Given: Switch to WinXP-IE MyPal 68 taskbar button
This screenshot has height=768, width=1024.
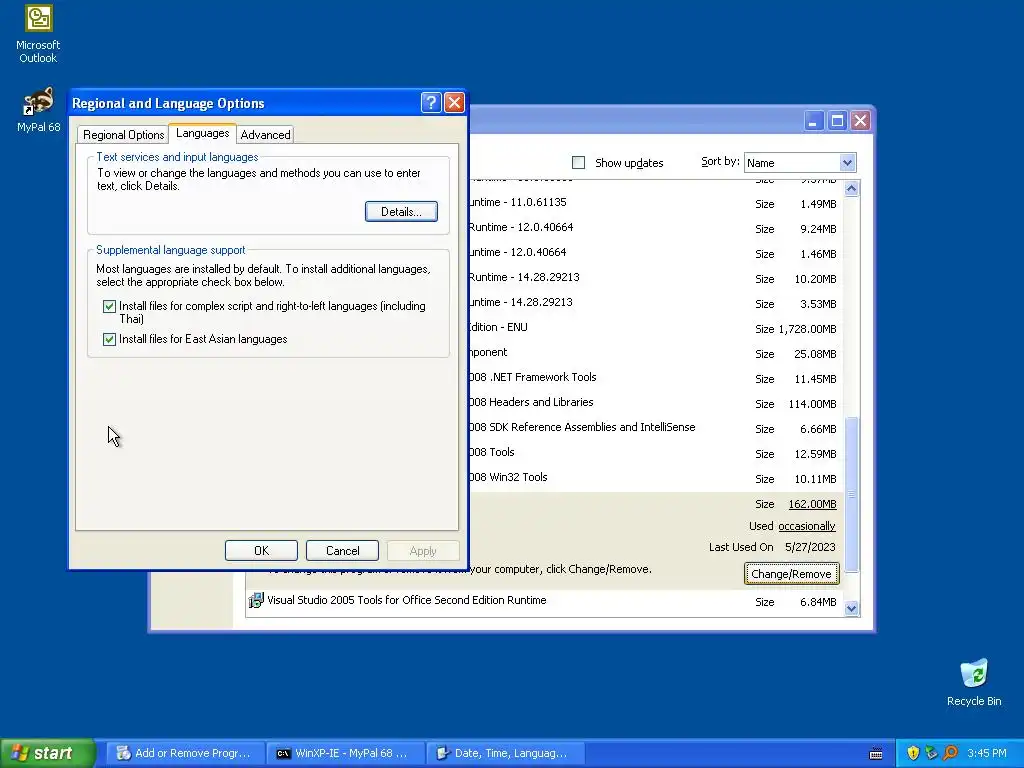Looking at the screenshot, I should [x=345, y=753].
